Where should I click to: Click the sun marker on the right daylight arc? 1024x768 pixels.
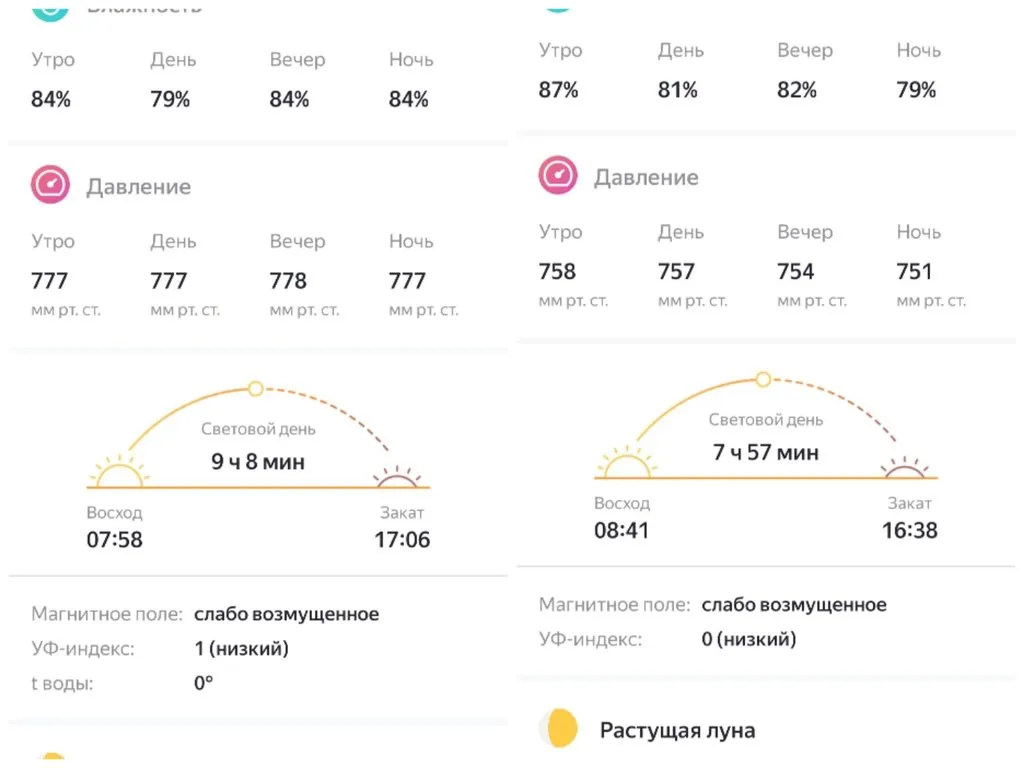pyautogui.click(x=762, y=380)
